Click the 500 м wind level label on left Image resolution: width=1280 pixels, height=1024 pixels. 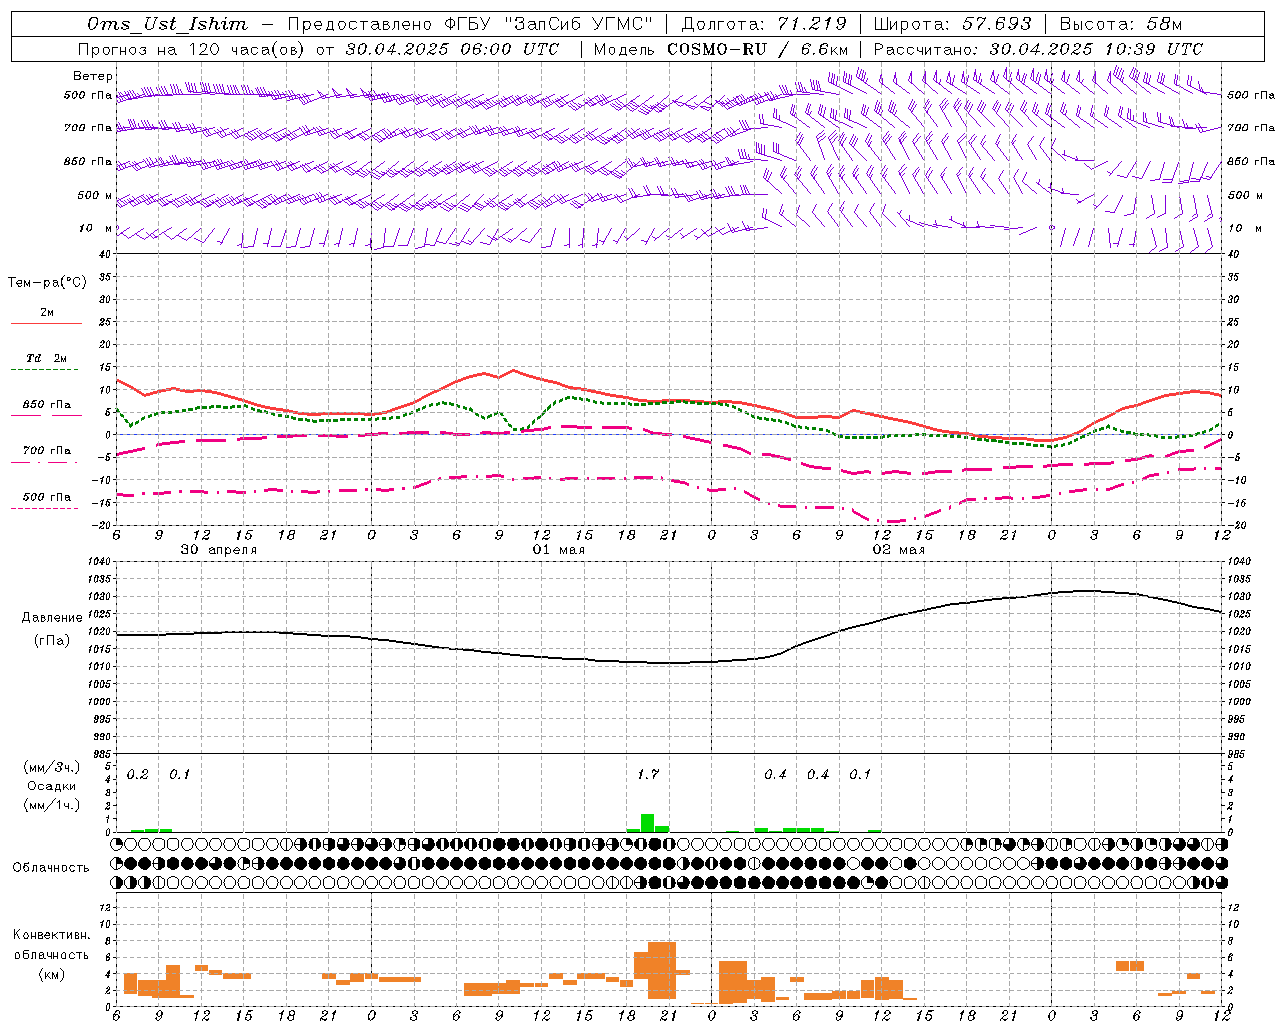pos(95,195)
